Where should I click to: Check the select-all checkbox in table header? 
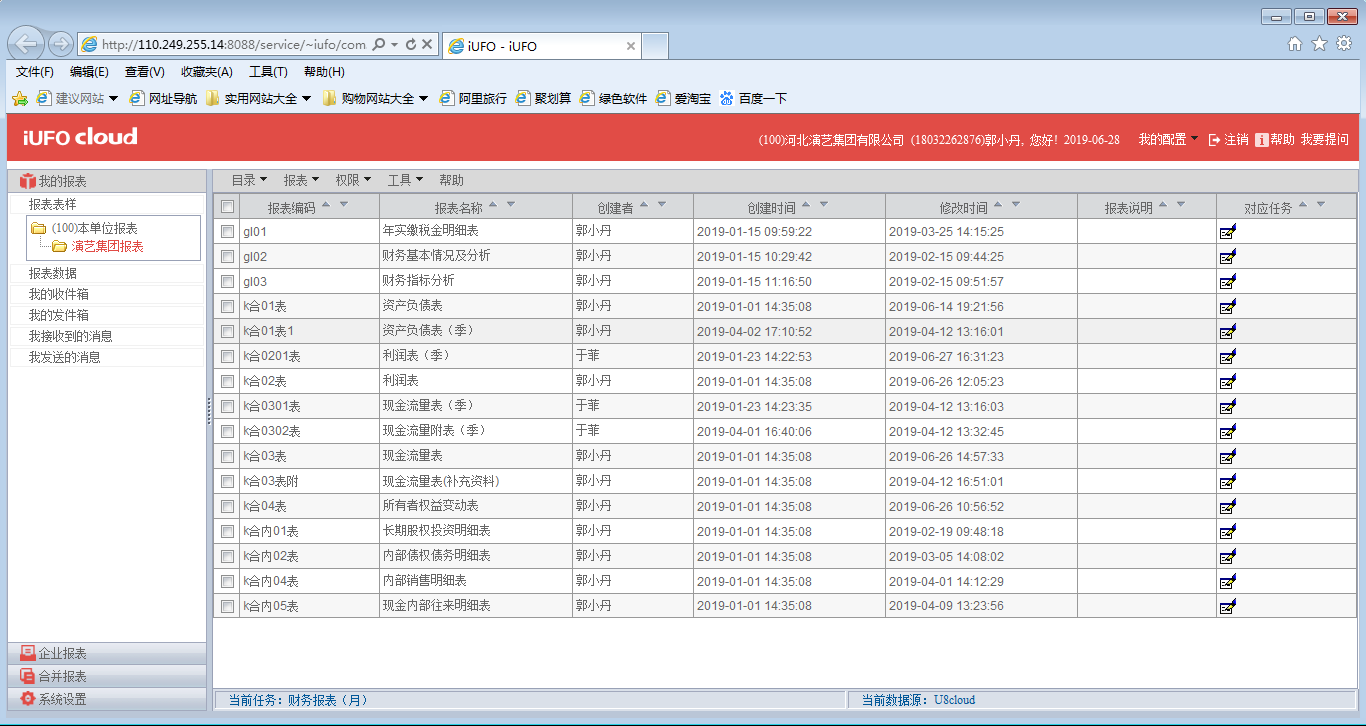227,207
